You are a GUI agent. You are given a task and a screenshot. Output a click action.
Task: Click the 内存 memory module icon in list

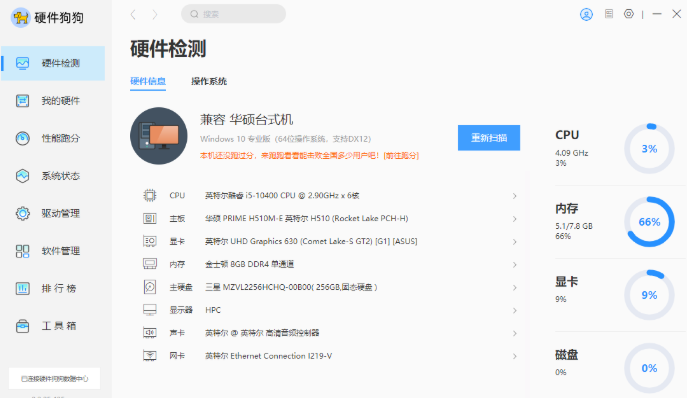pos(150,264)
